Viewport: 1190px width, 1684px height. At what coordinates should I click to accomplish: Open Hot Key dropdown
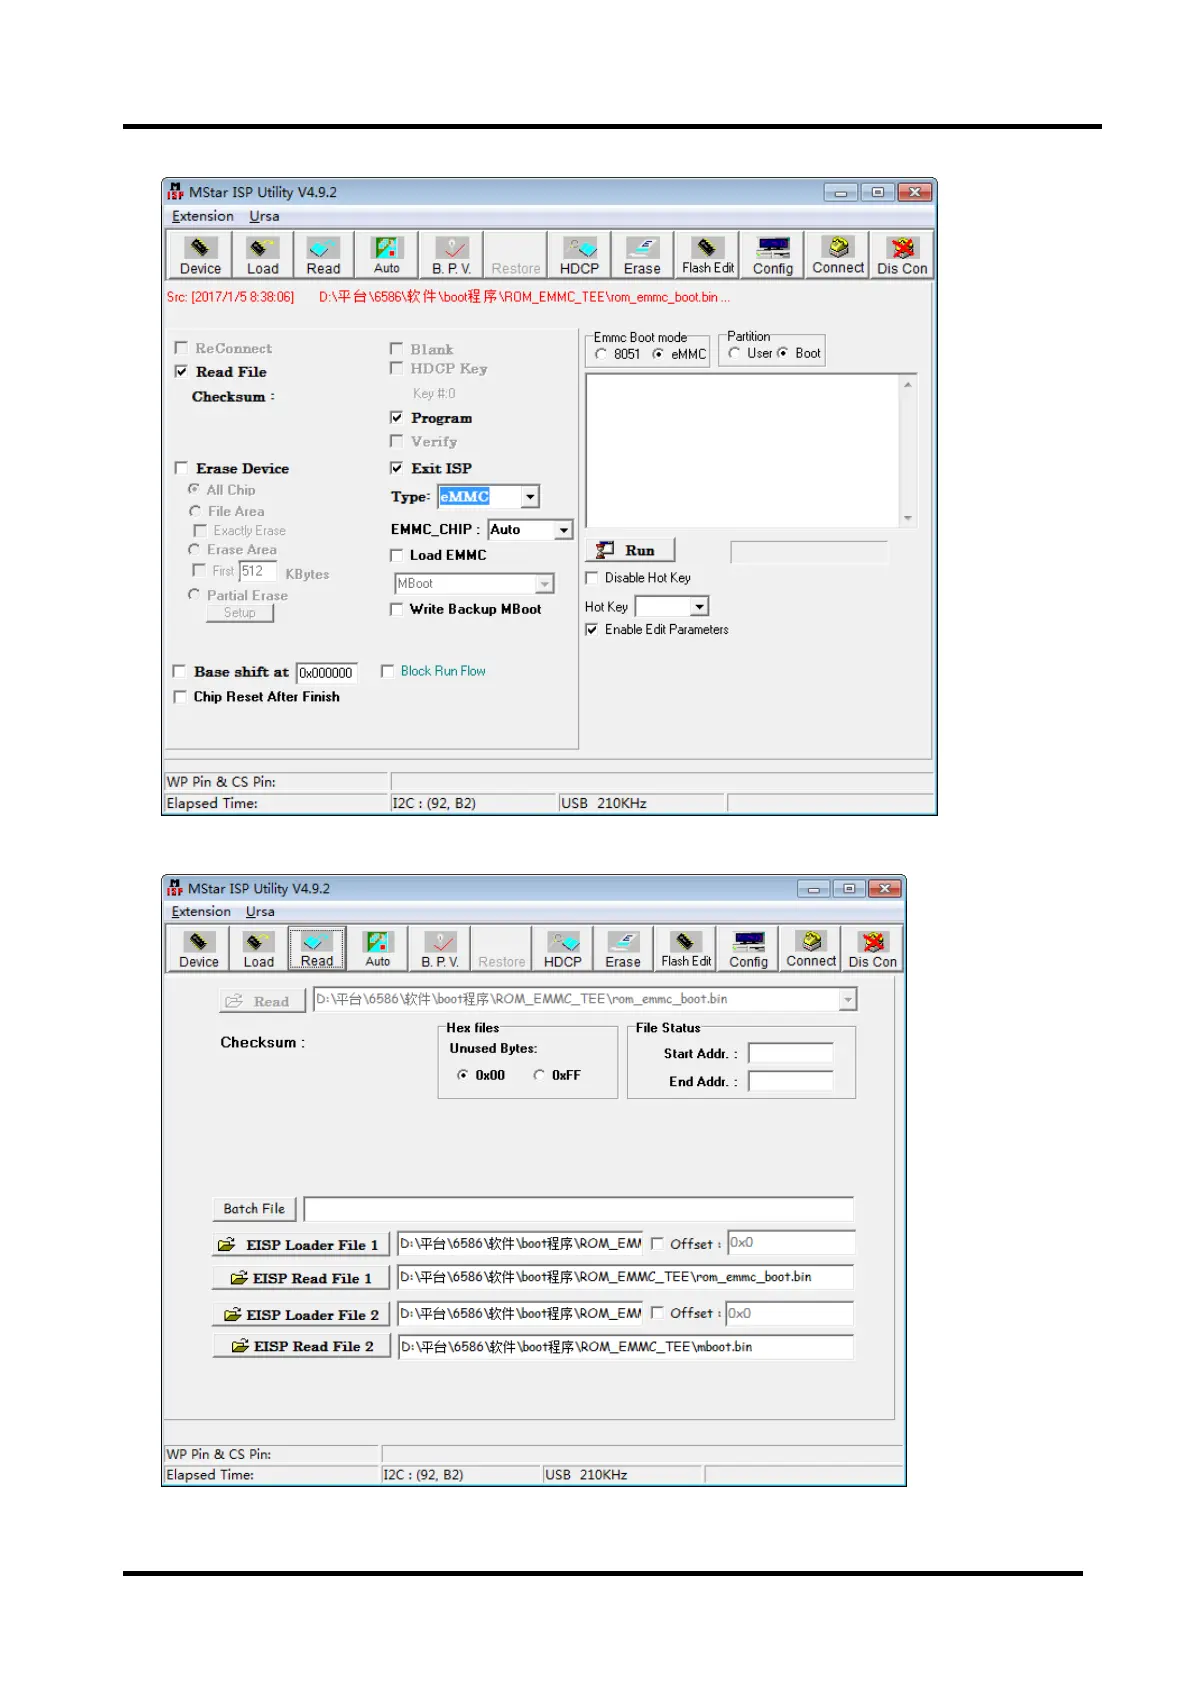coord(700,606)
